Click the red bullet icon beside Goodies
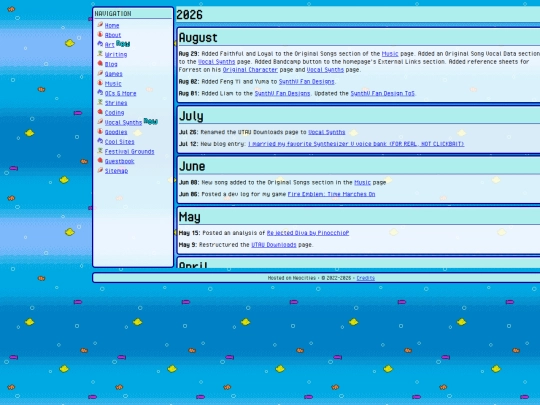 100,131
